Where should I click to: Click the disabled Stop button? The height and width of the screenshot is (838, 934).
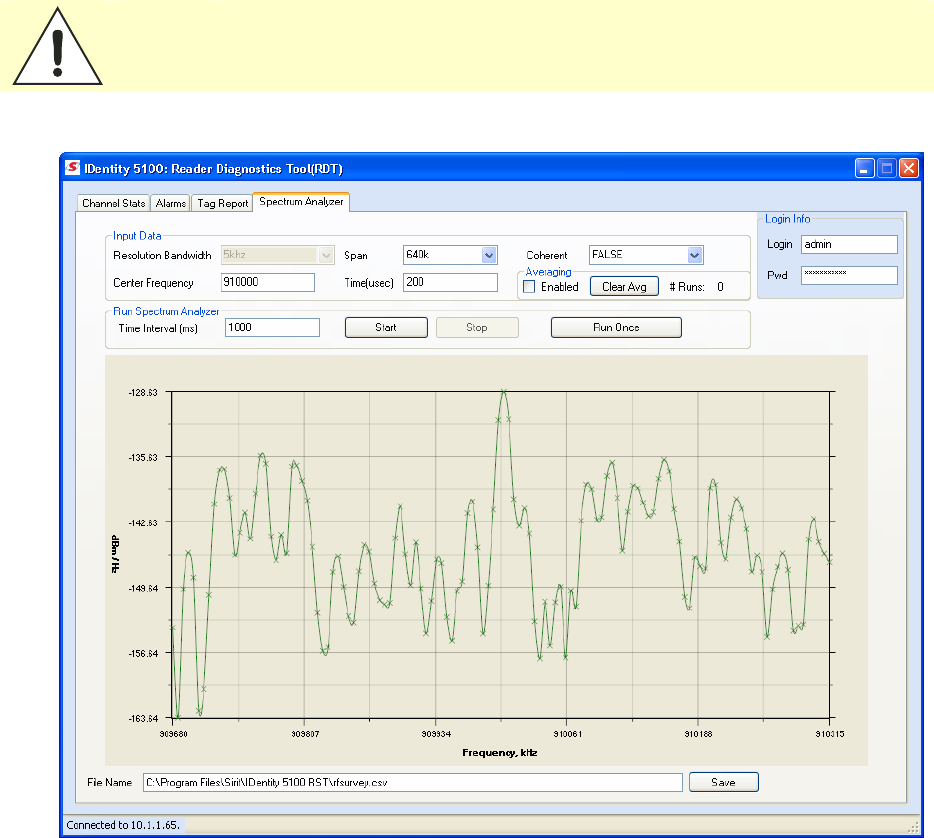pos(477,328)
